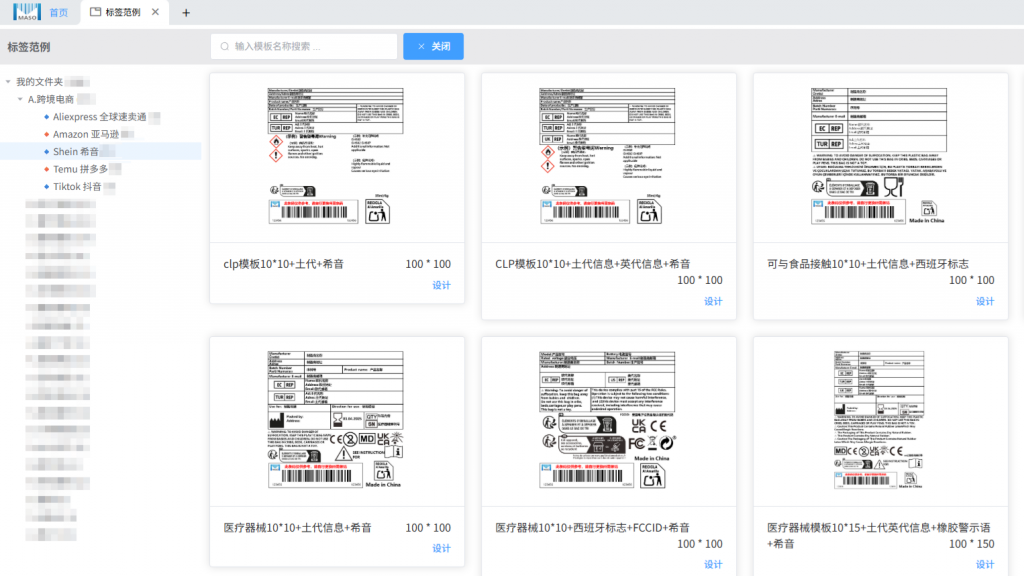Close the 标签范例 tab
The height and width of the screenshot is (576, 1024).
[155, 13]
